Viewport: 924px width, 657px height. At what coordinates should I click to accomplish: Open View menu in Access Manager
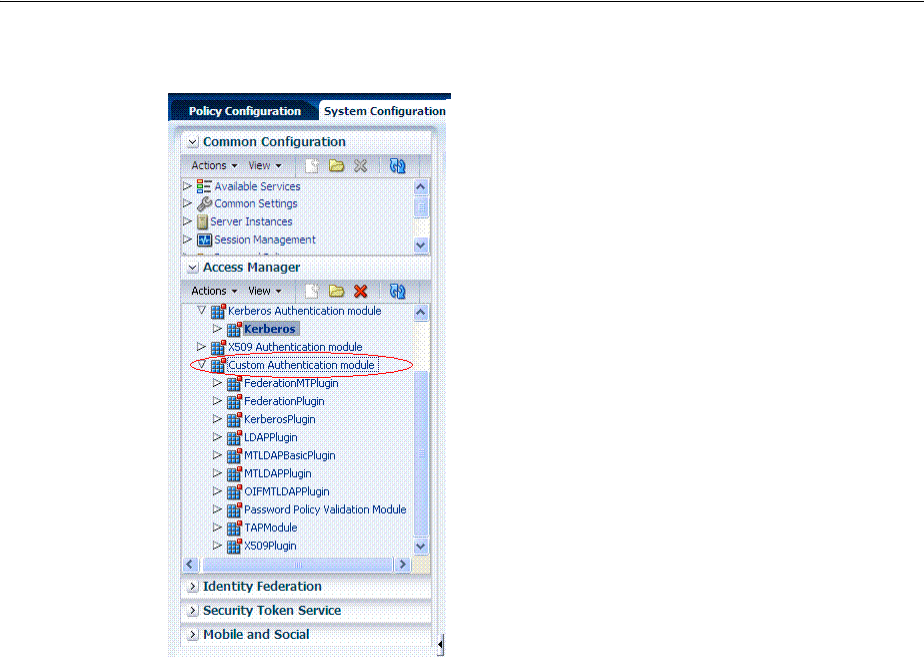pyautogui.click(x=265, y=291)
